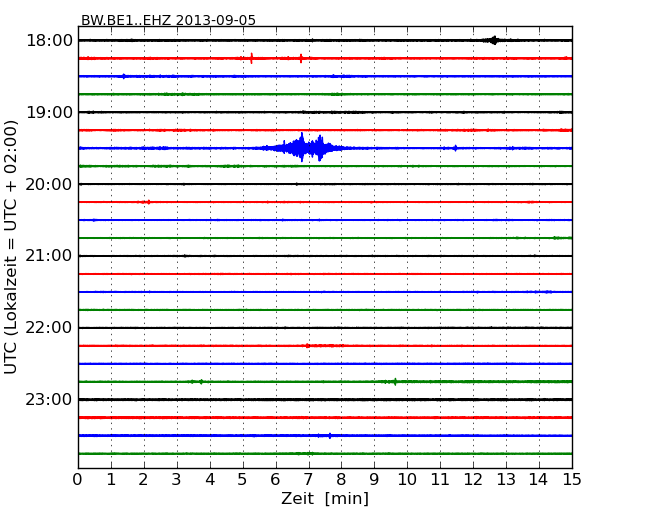The height and width of the screenshot is (520, 650).
Task: Click the red spike near minute 7 at 18:15
Action: point(301,58)
